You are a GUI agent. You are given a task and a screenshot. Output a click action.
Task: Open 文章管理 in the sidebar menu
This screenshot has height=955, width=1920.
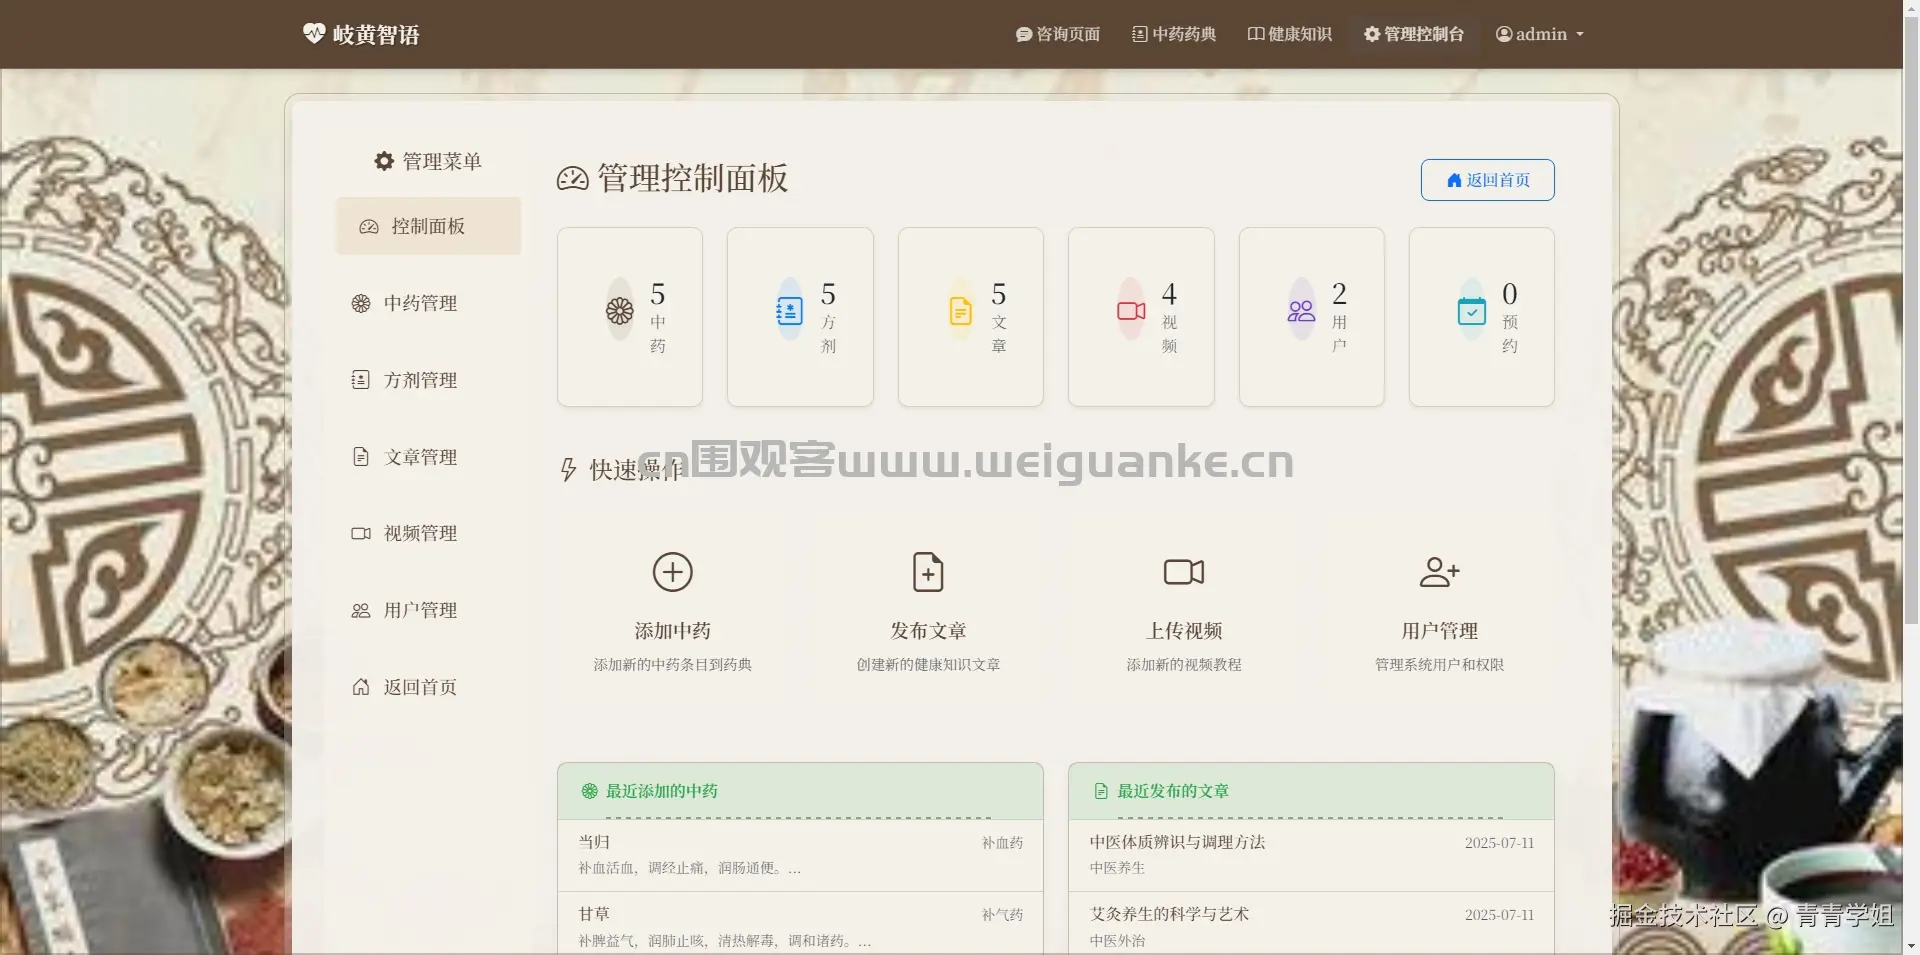[429, 457]
